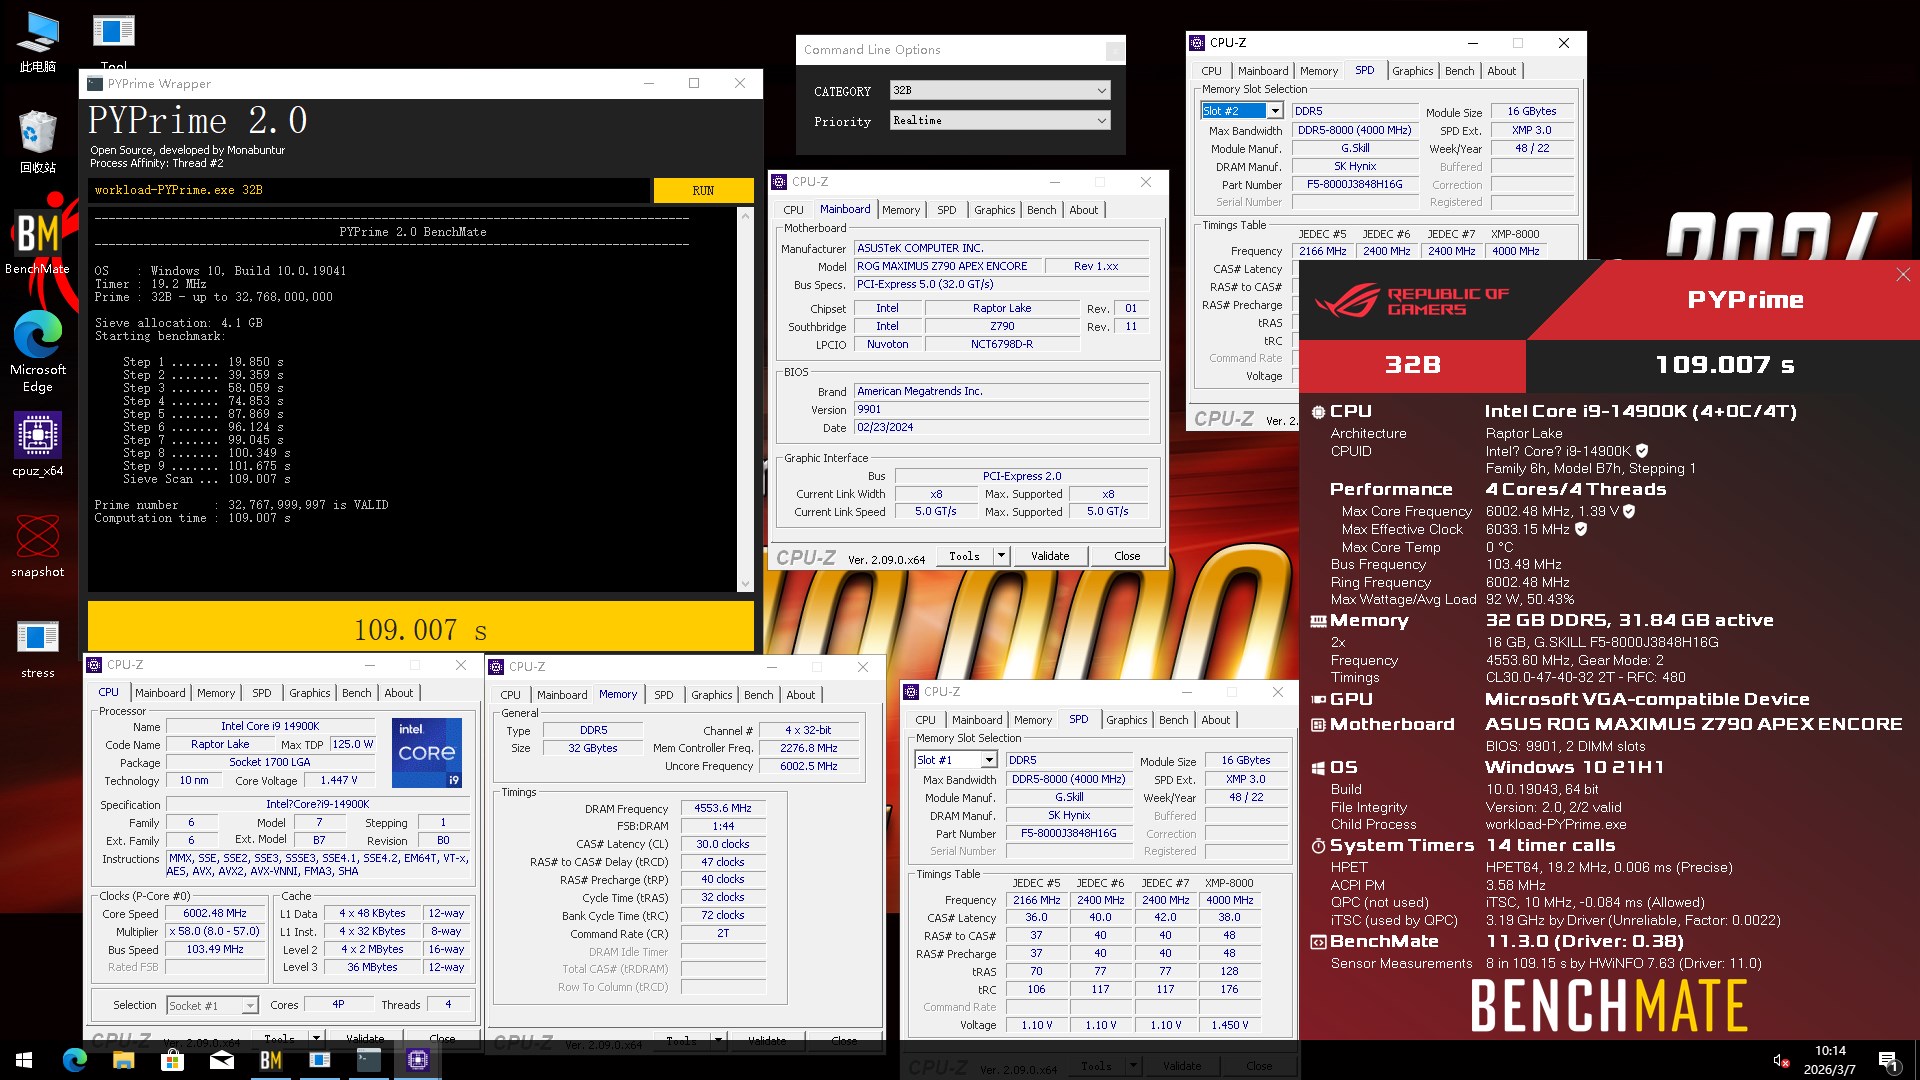This screenshot has height=1080, width=1920.
Task: Open the stress desktop shortcut
Action: point(38,648)
